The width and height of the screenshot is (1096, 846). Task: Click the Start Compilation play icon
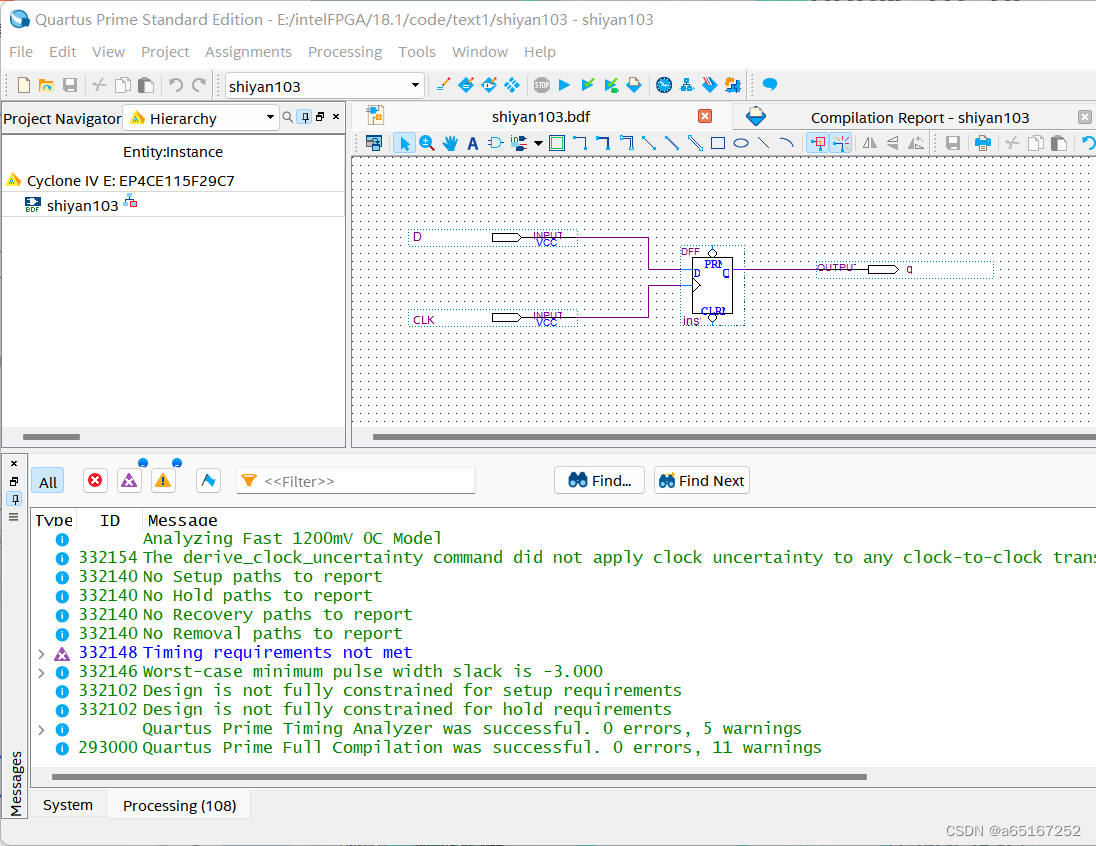[565, 85]
